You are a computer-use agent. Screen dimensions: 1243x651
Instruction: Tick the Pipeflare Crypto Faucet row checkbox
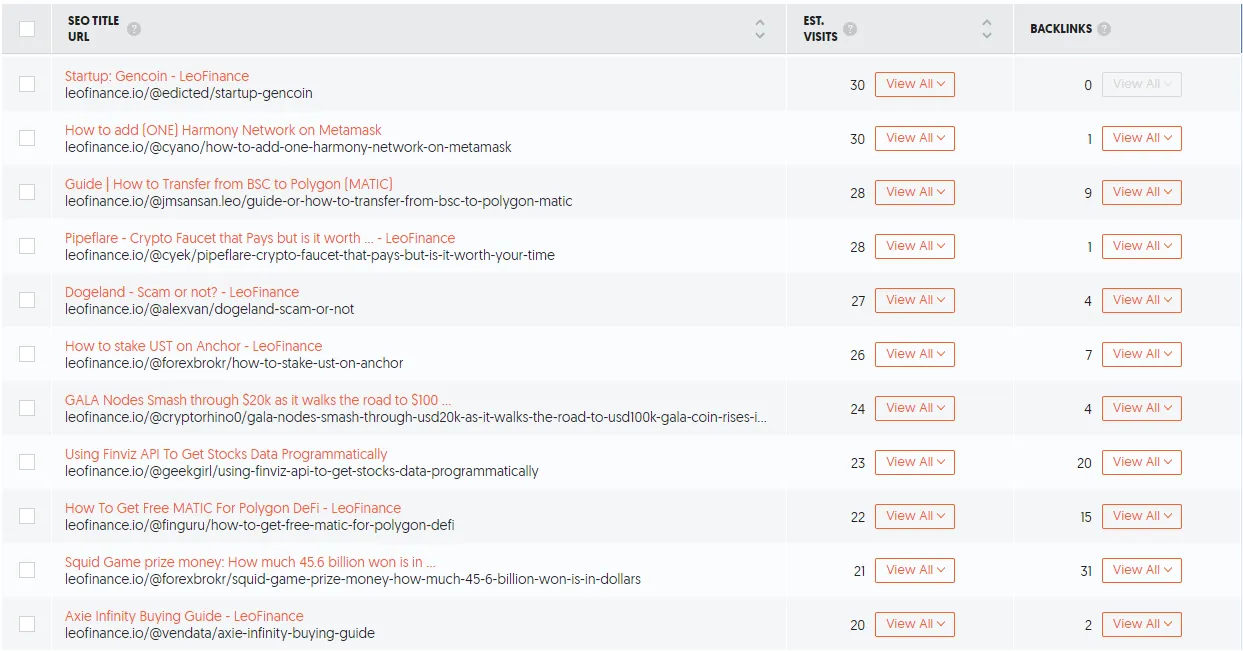[x=27, y=246]
